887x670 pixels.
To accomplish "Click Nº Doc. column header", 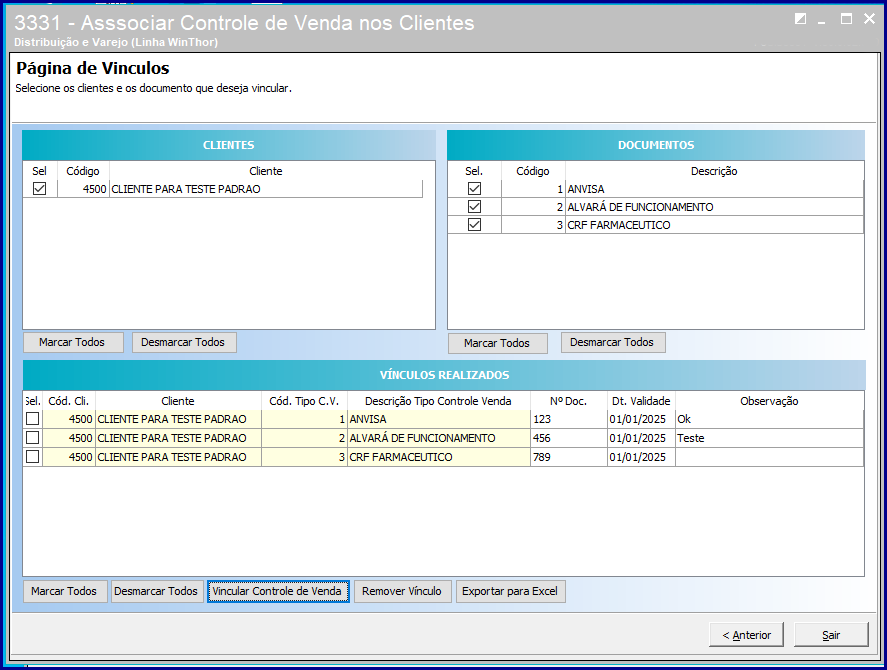I will (x=569, y=401).
